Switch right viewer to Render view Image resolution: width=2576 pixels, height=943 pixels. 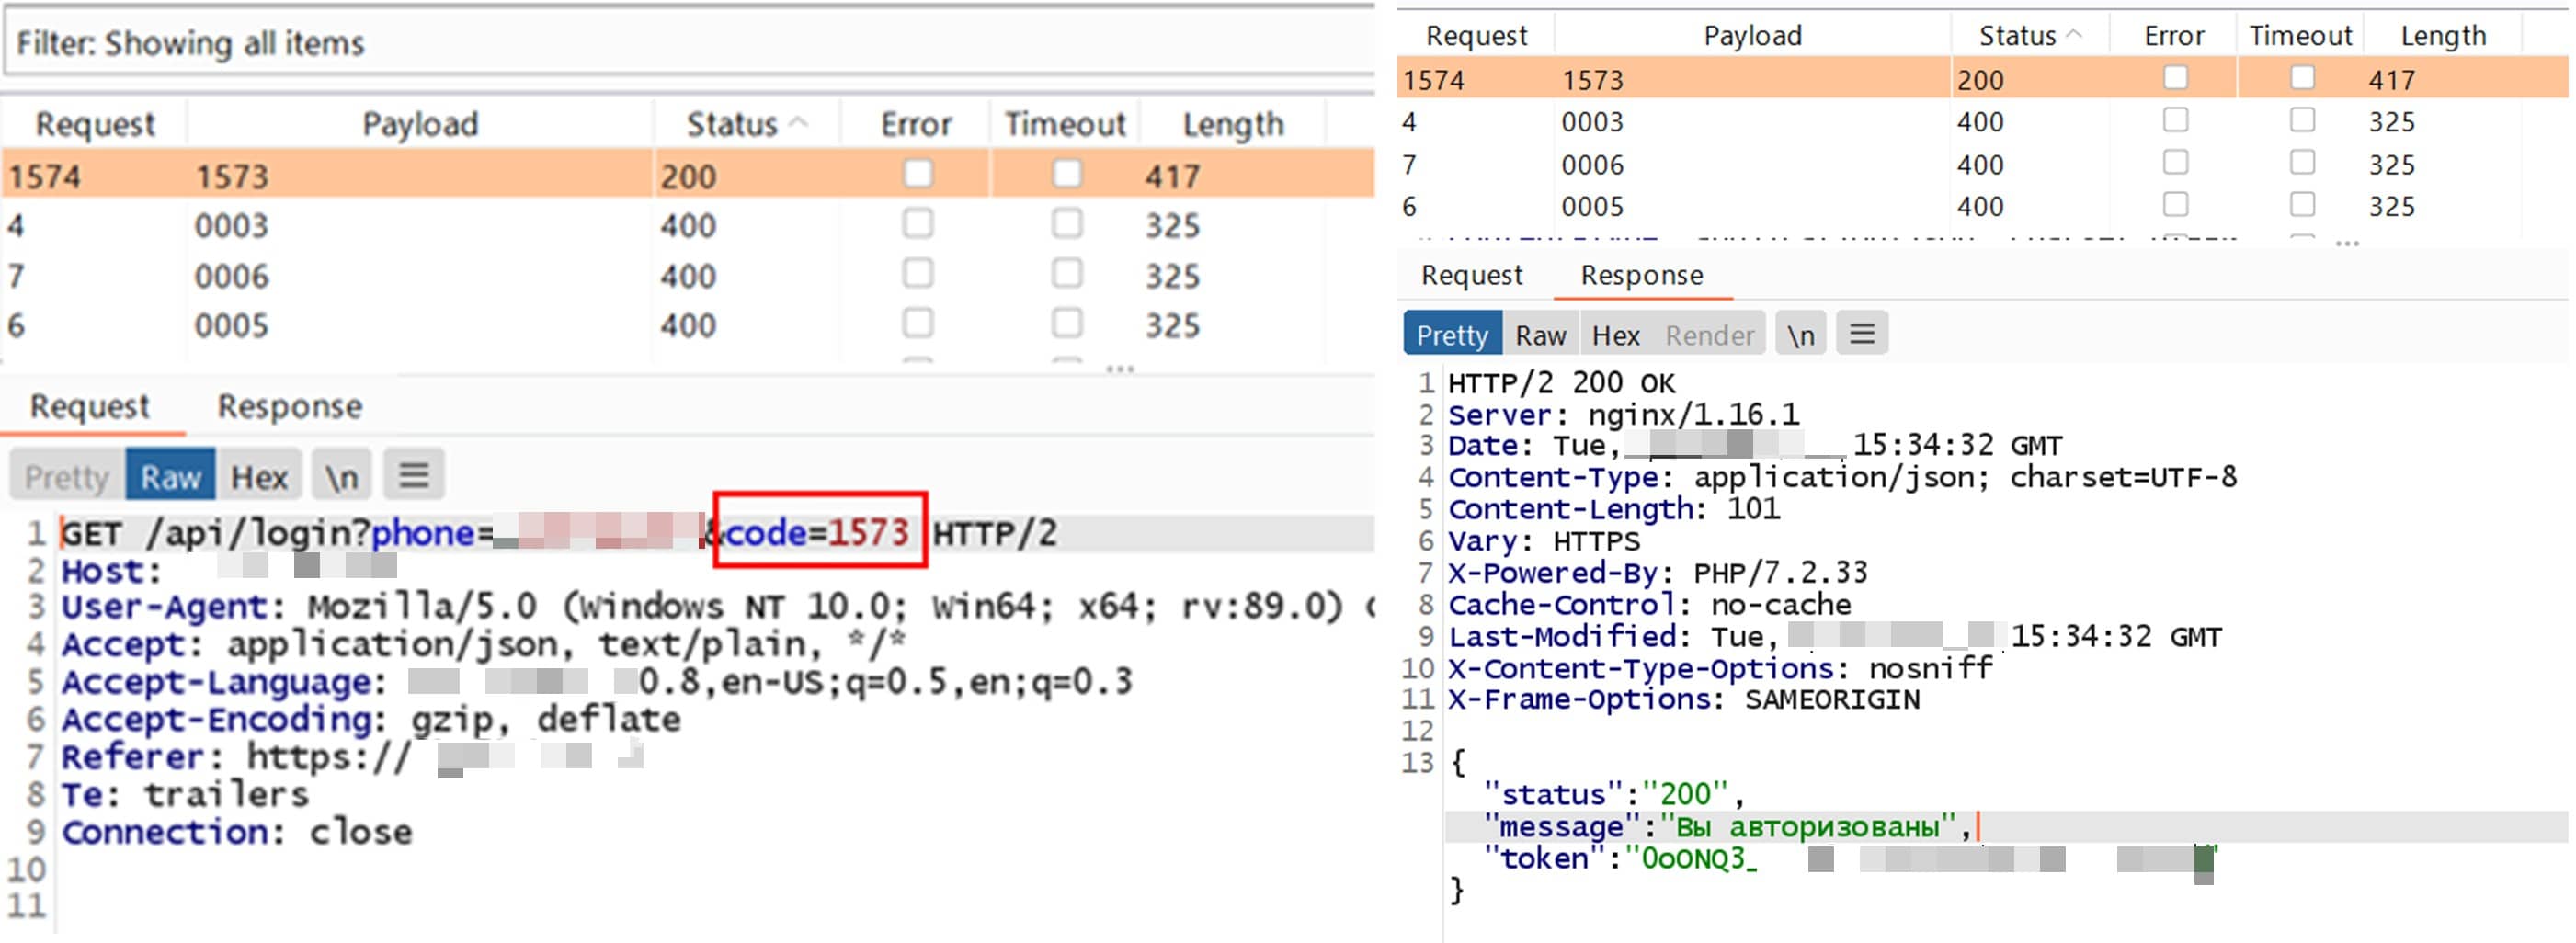(x=1709, y=335)
